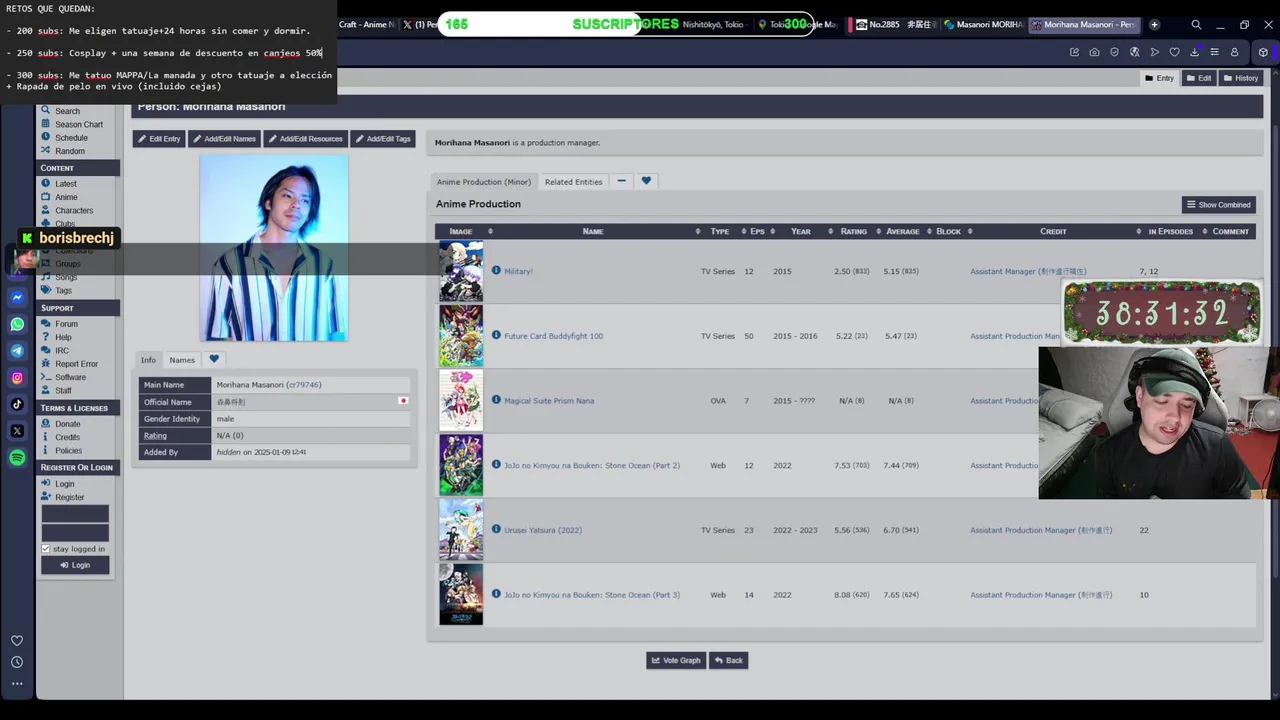Click the info icon beside Military!
The width and height of the screenshot is (1280, 720).
click(x=496, y=270)
